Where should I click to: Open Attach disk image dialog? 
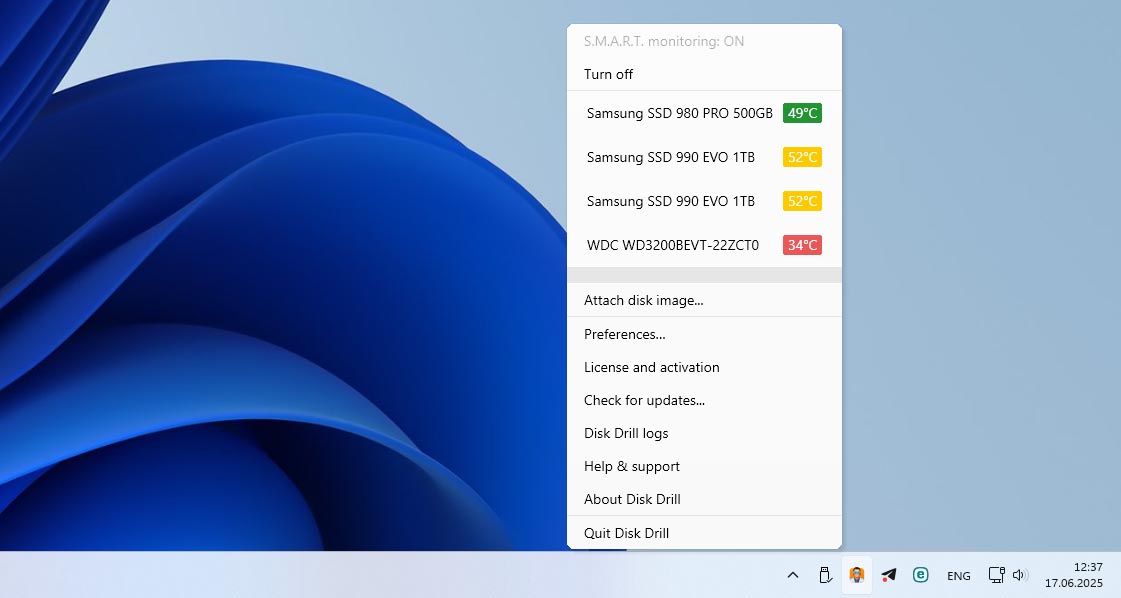[x=643, y=300]
